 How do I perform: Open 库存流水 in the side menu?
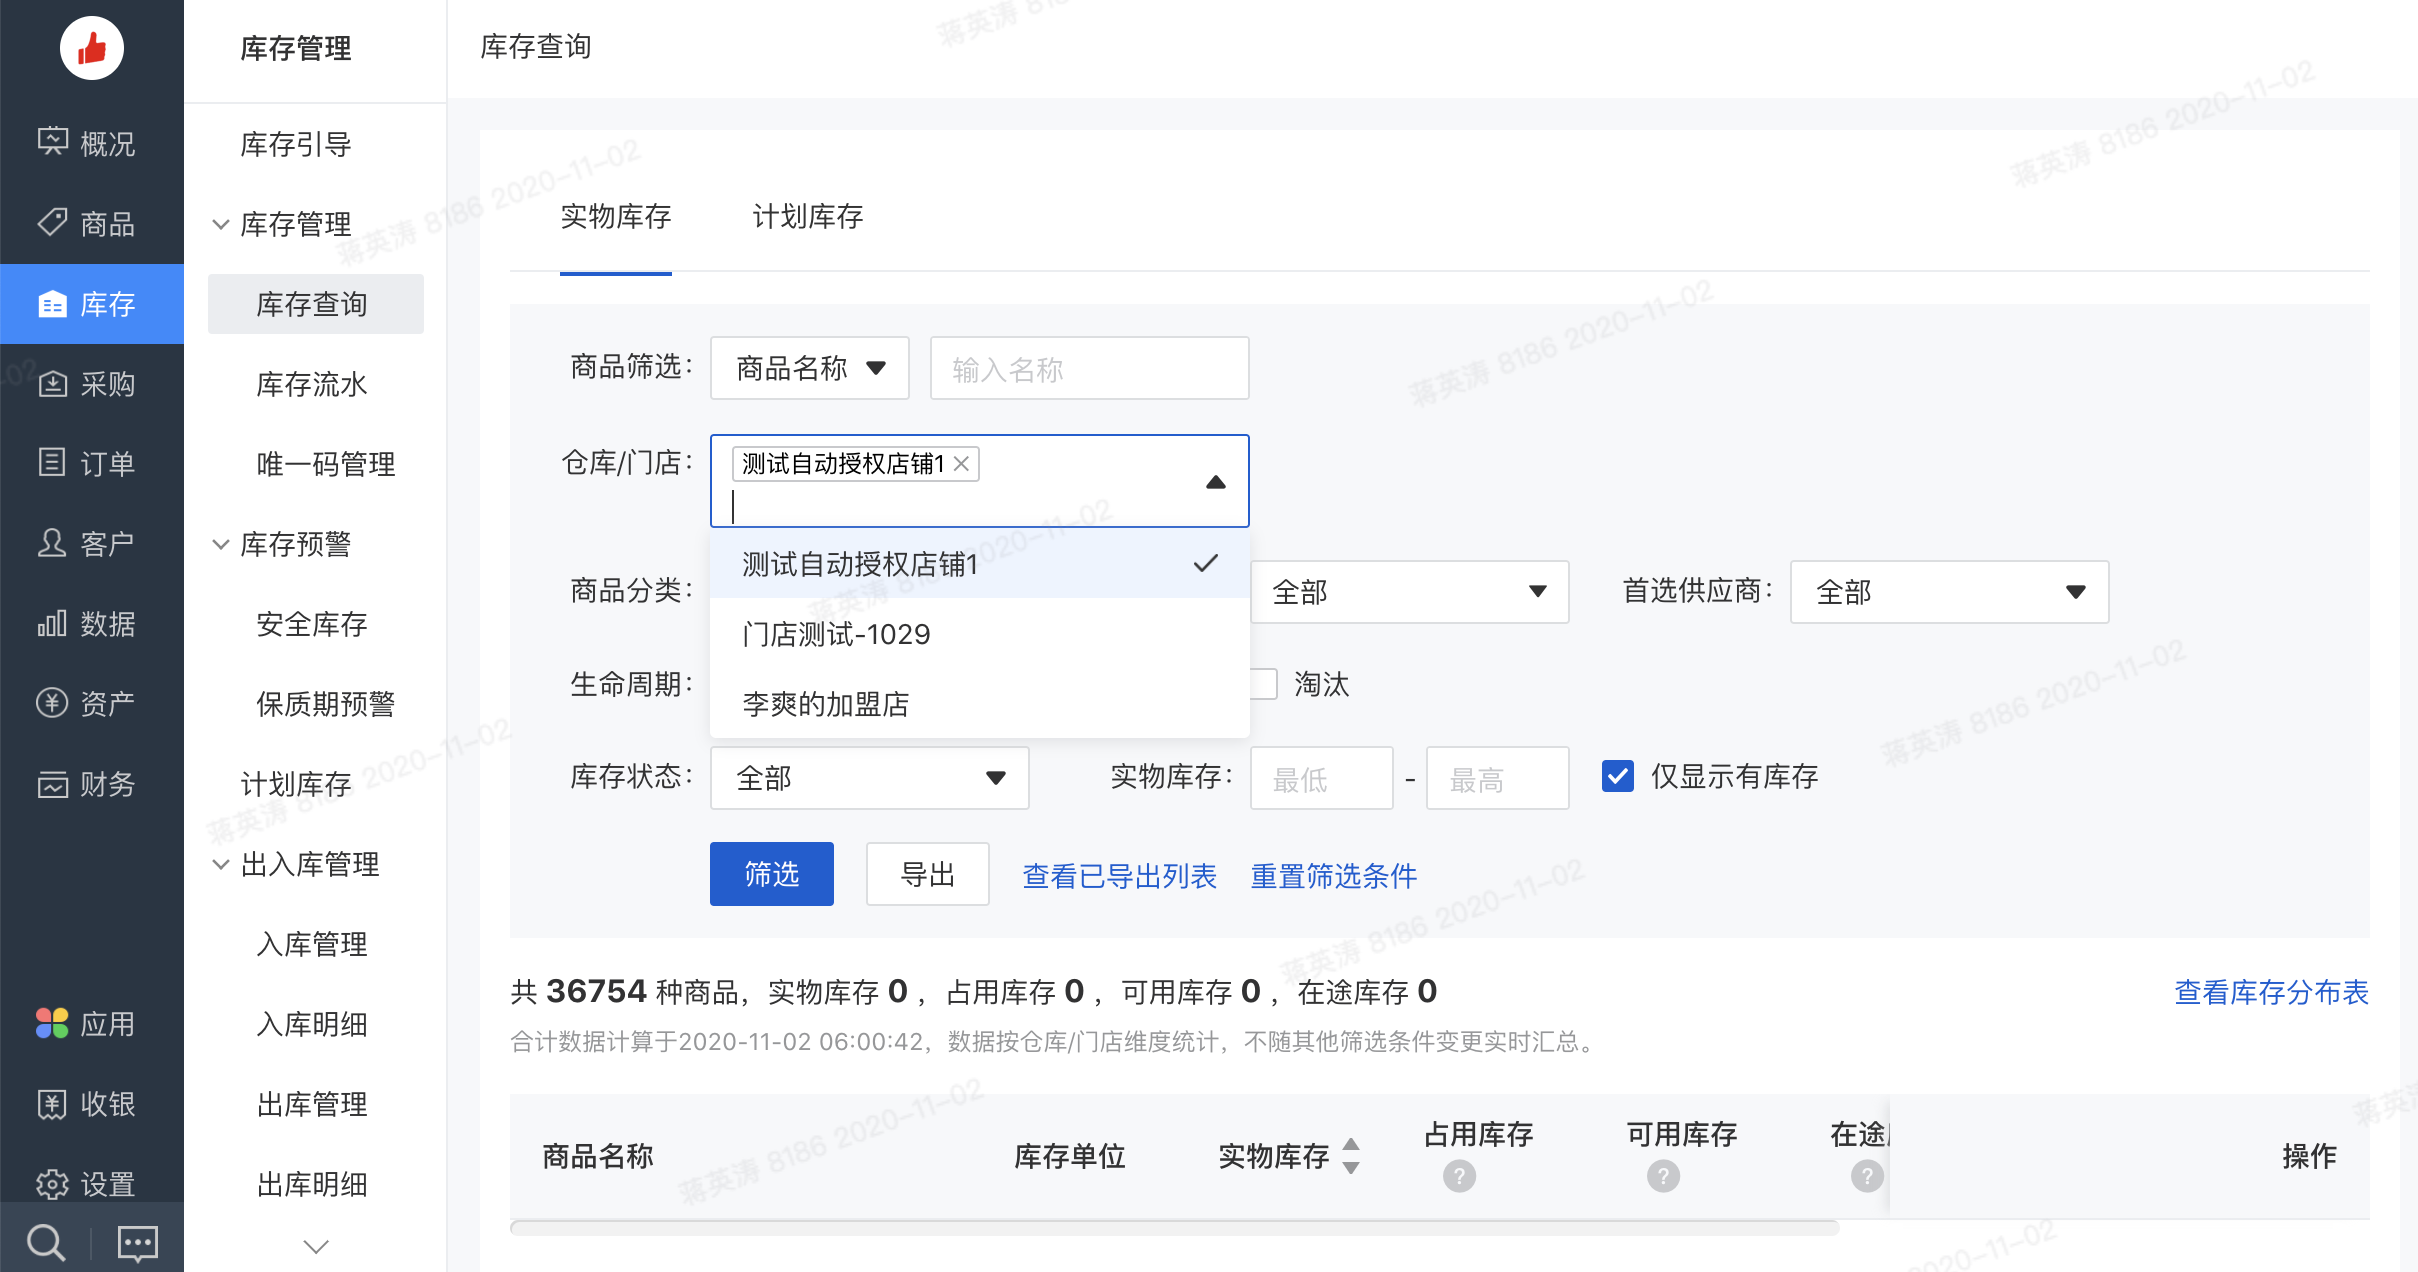(x=312, y=384)
